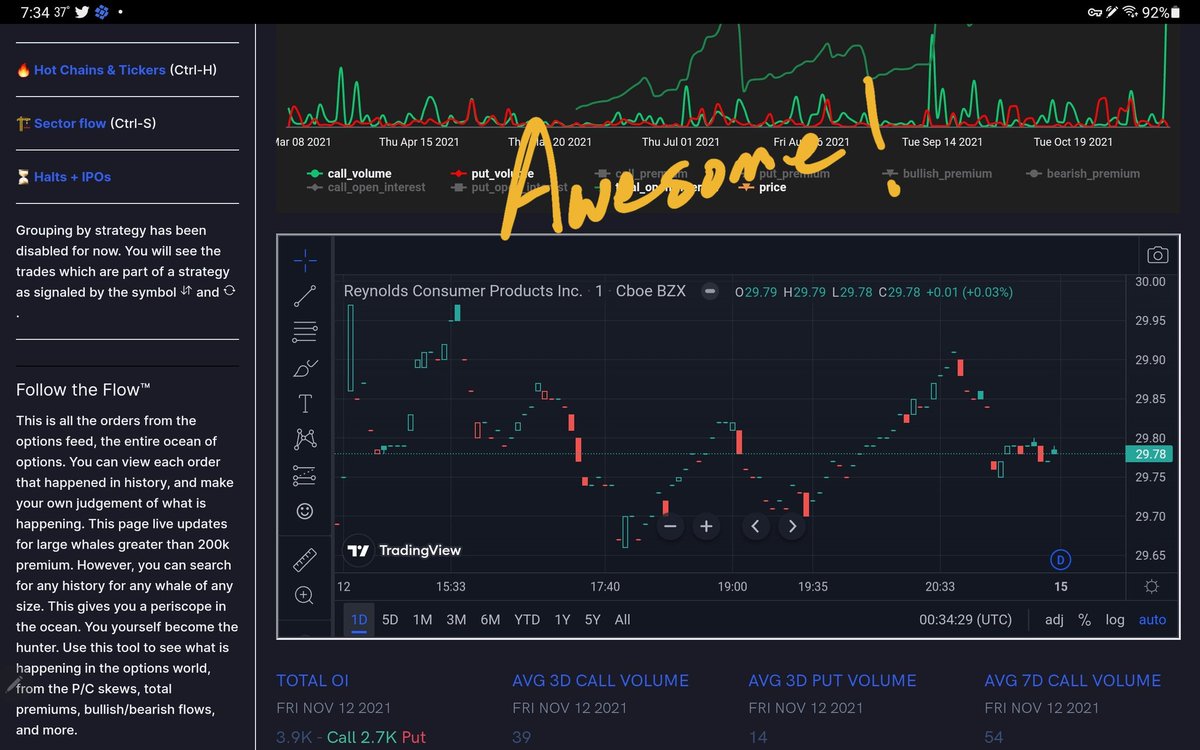Open the pencil edit icon
The height and width of the screenshot is (750, 1200).
coord(14,685)
